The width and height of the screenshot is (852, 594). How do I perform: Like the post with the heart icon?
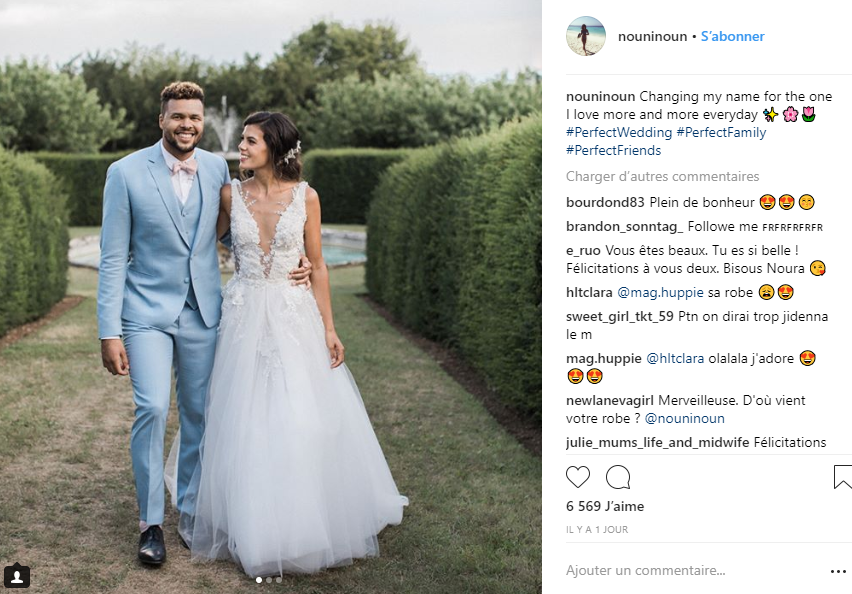(x=578, y=477)
